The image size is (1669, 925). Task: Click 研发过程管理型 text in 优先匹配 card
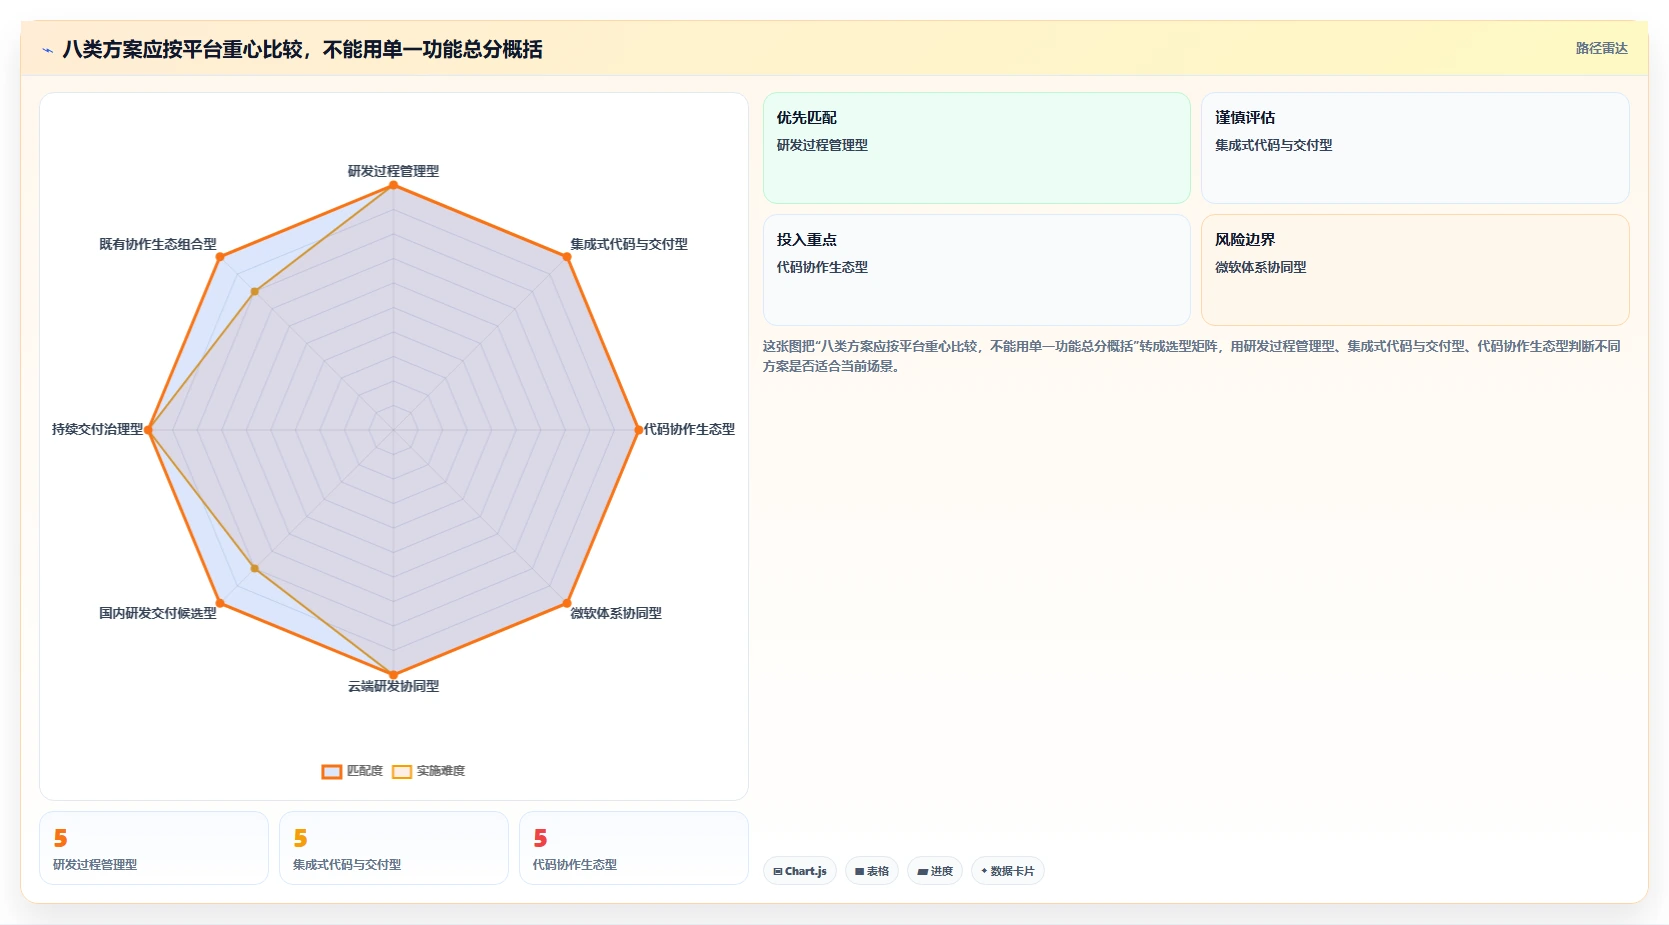click(x=822, y=145)
